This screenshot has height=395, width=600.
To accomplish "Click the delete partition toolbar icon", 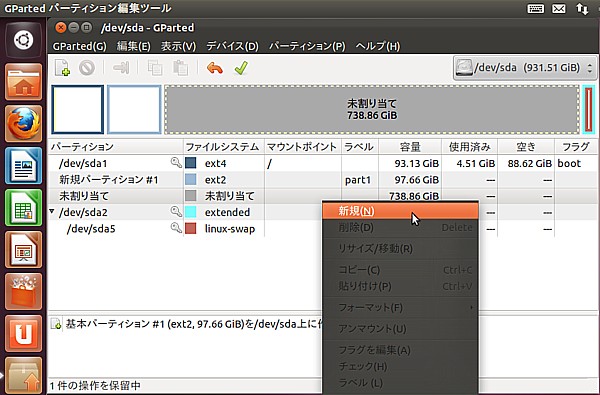I will [87, 68].
